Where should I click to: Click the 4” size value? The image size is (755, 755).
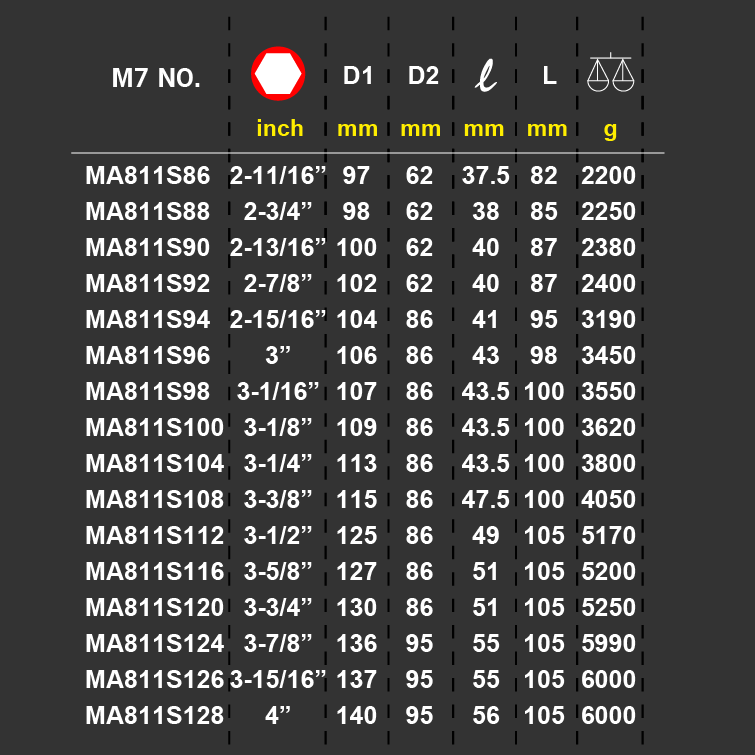278,716
